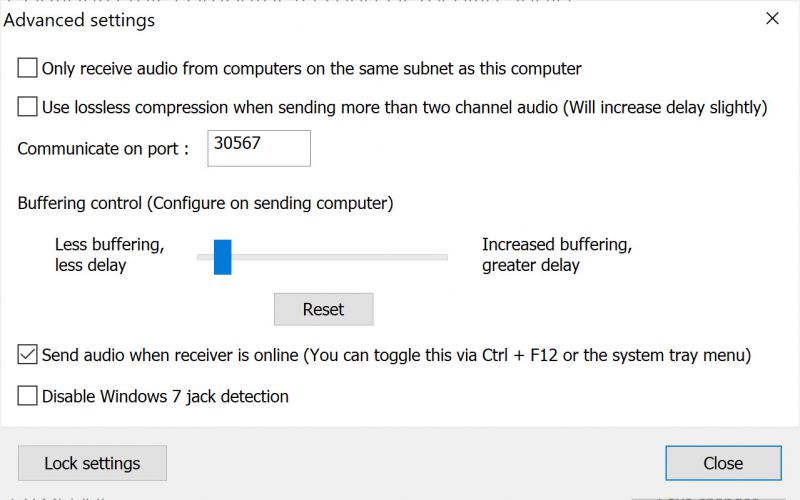Tick the lossless compression checkbox

point(28,107)
